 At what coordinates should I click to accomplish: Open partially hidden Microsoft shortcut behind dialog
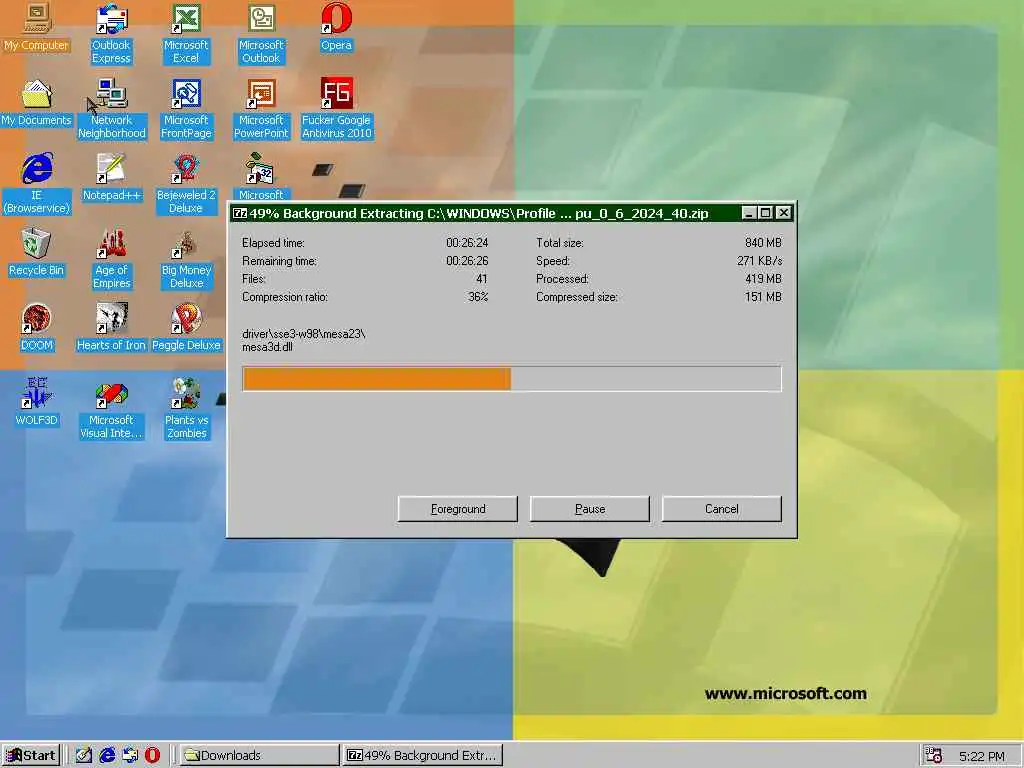[x=261, y=177]
